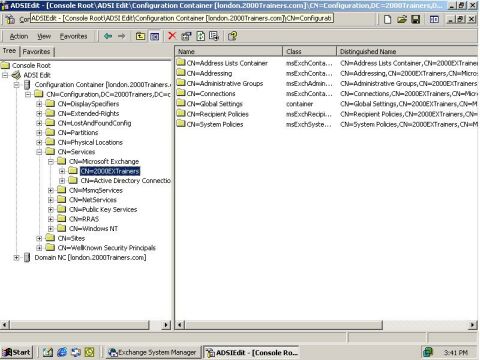Viewport: 480px width, 360px height.
Task: Expand the CN=Extended-Rights node
Action: 39,113
